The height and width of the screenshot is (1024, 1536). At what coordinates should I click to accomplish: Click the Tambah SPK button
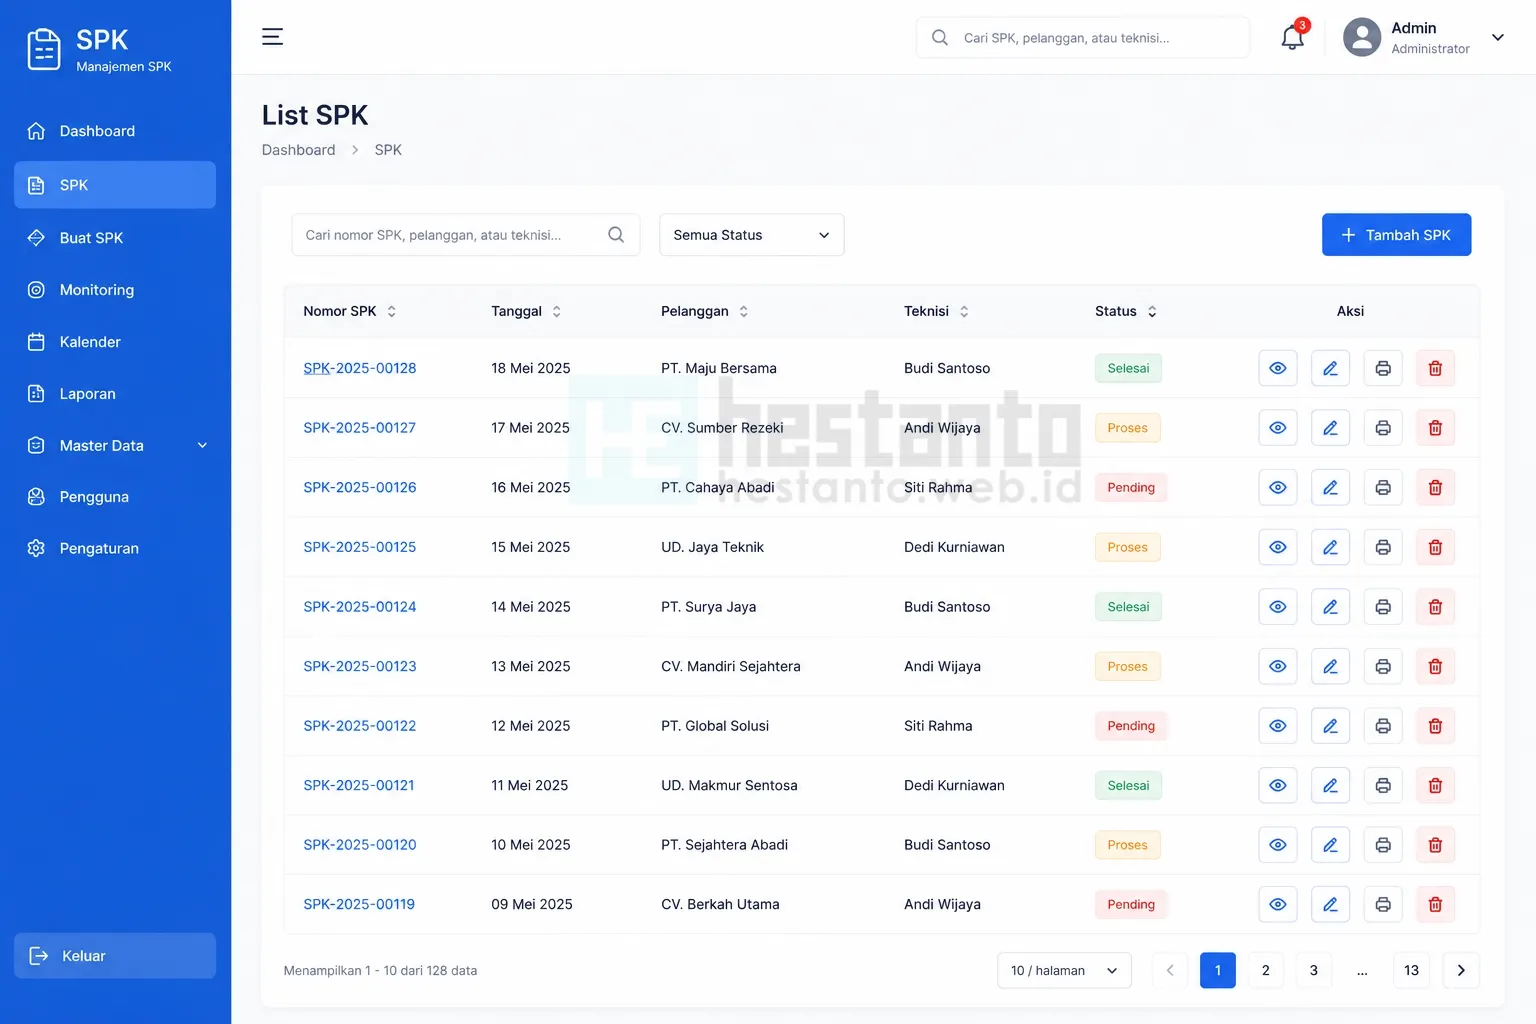pyautogui.click(x=1396, y=235)
